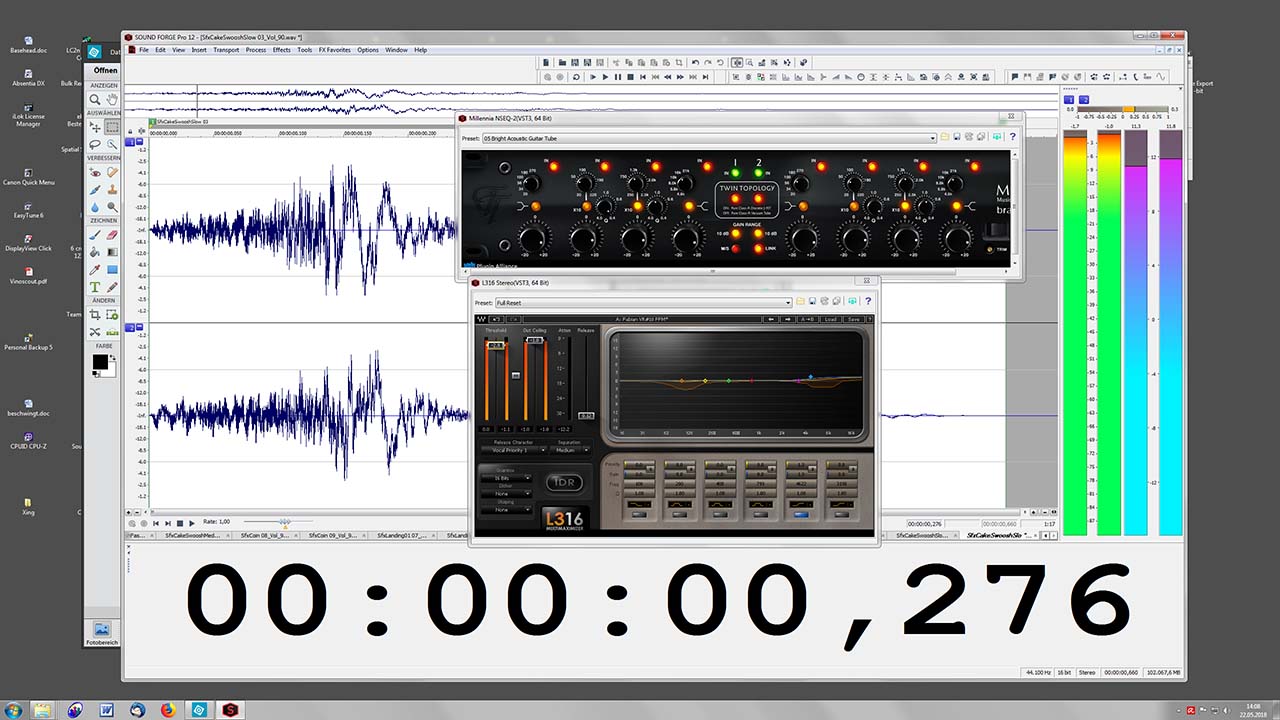Toggle the fifth band enable button in L316
The image size is (1280, 720).
pos(801,515)
